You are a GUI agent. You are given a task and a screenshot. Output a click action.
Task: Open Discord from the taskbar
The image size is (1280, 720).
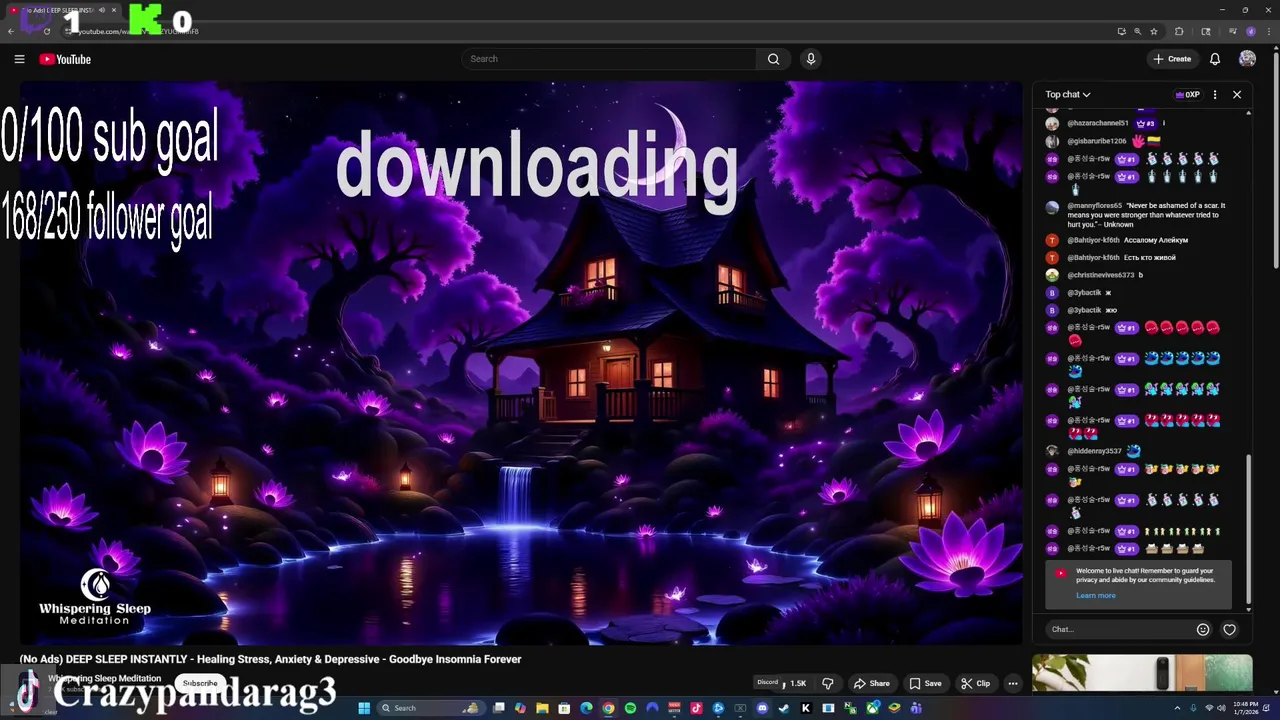click(x=762, y=708)
